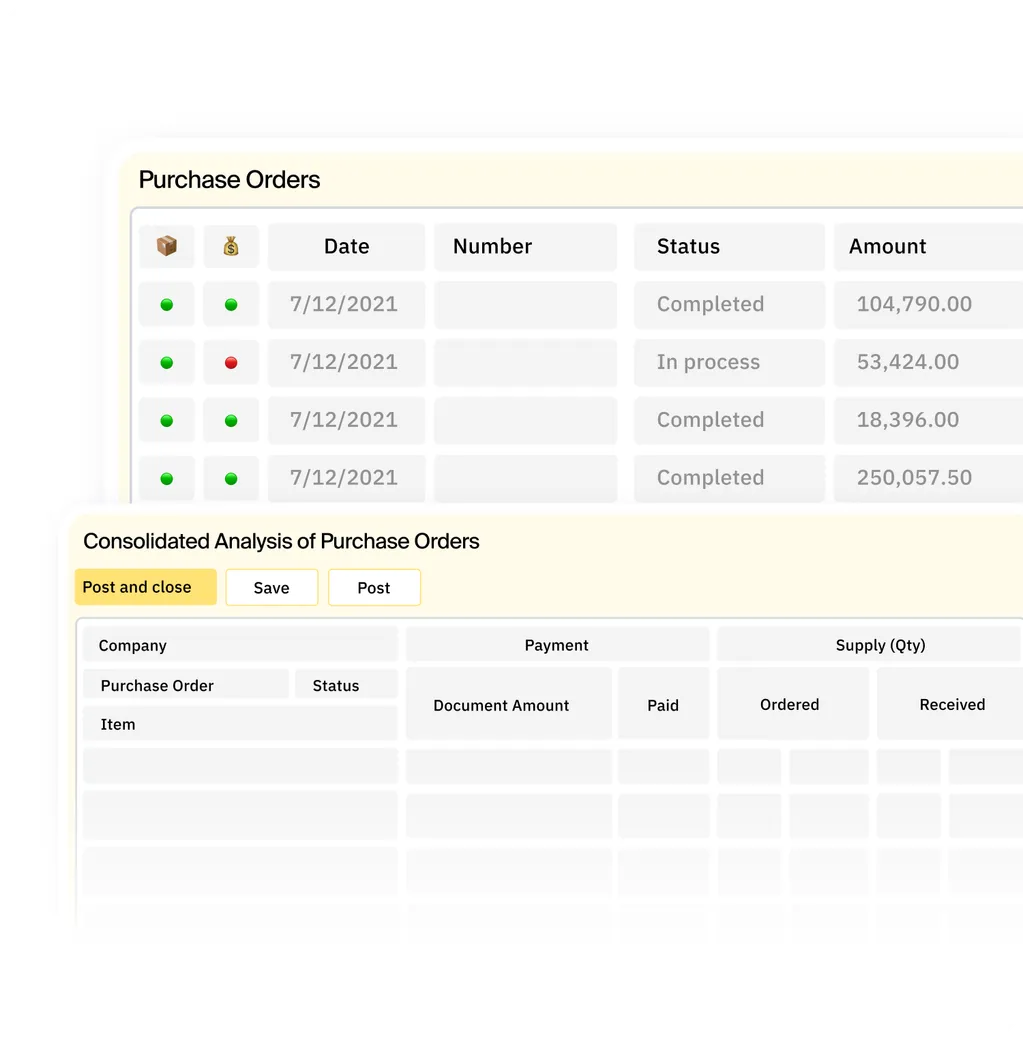
Task: Click the Ordered column header
Action: coord(793,704)
